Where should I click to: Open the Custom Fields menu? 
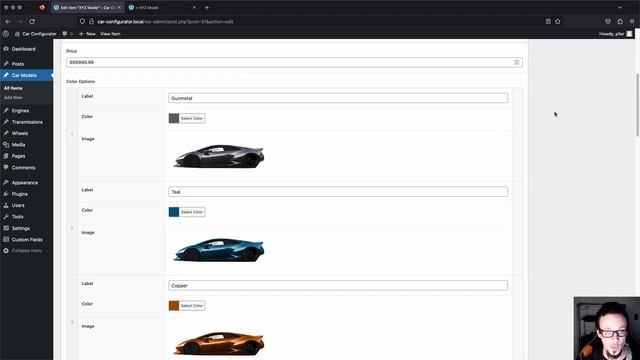pyautogui.click(x=26, y=240)
